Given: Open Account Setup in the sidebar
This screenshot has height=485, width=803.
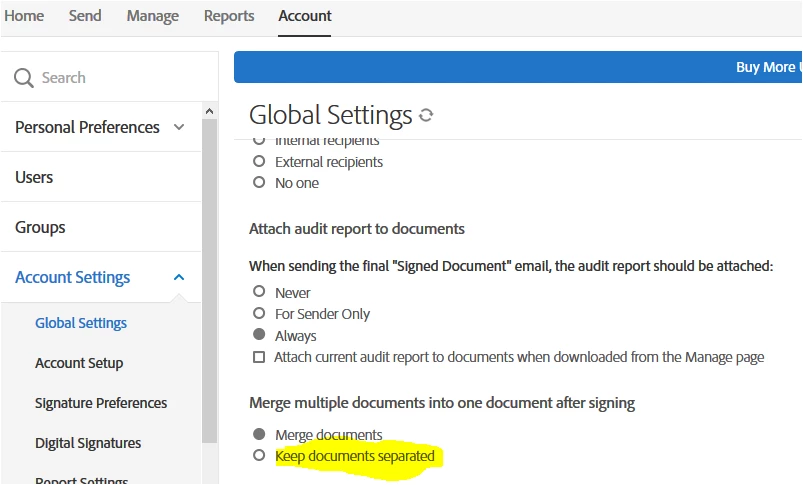Looking at the screenshot, I should click(x=79, y=363).
